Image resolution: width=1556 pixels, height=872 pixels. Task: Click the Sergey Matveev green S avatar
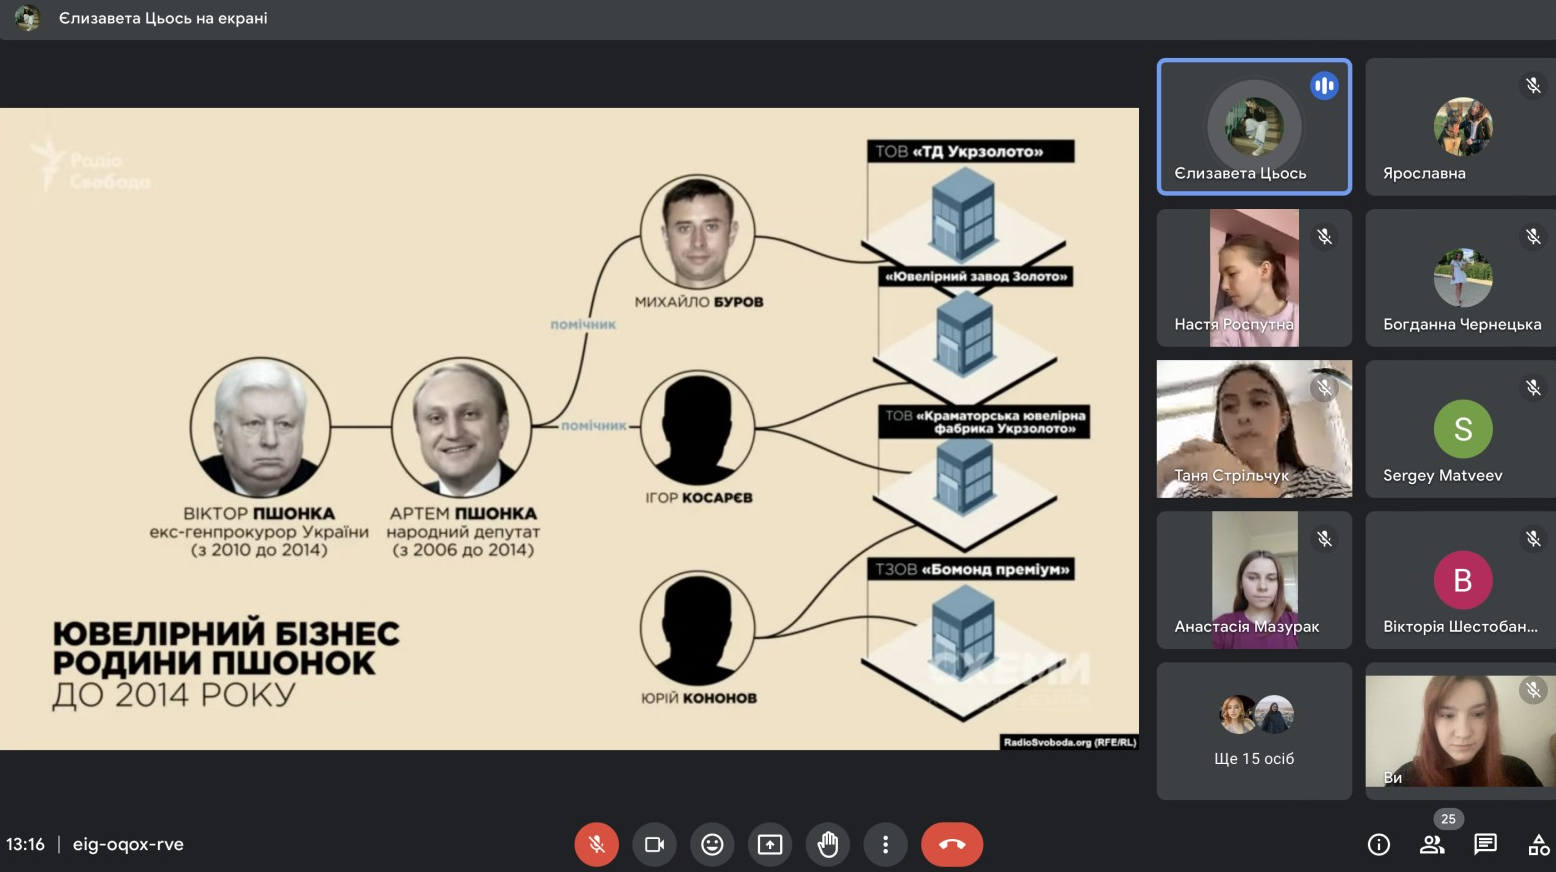[1463, 429]
